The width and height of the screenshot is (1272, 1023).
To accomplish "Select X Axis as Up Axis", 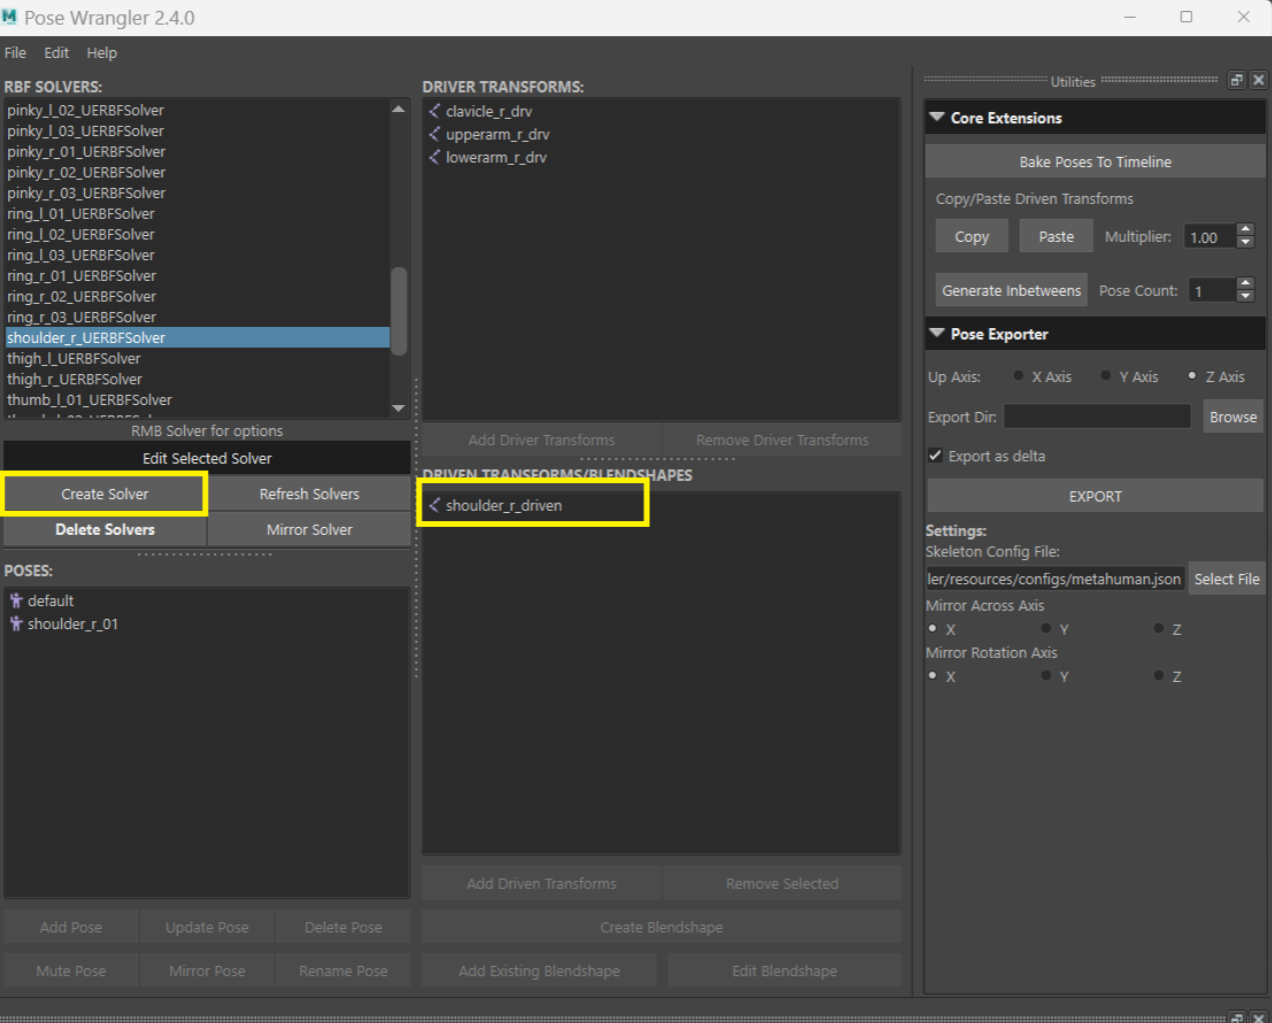I will [1018, 376].
